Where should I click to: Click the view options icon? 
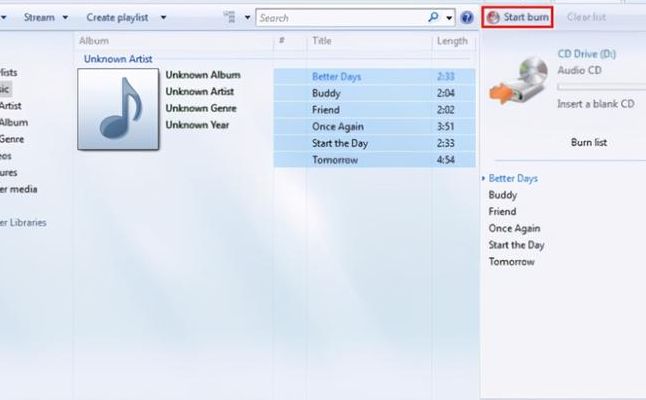click(x=229, y=17)
